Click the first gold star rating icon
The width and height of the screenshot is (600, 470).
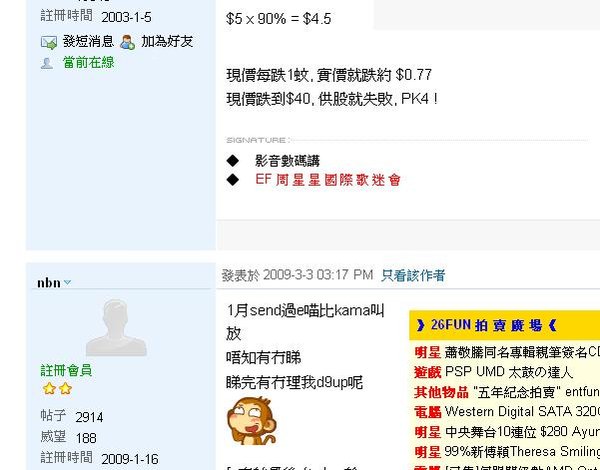(x=49, y=389)
